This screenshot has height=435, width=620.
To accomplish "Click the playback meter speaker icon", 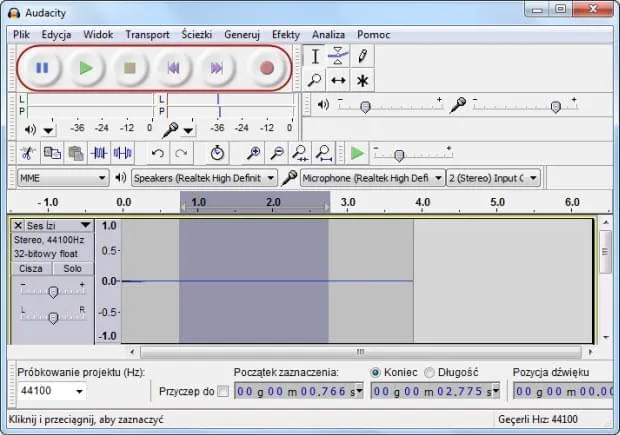I will [x=30, y=130].
